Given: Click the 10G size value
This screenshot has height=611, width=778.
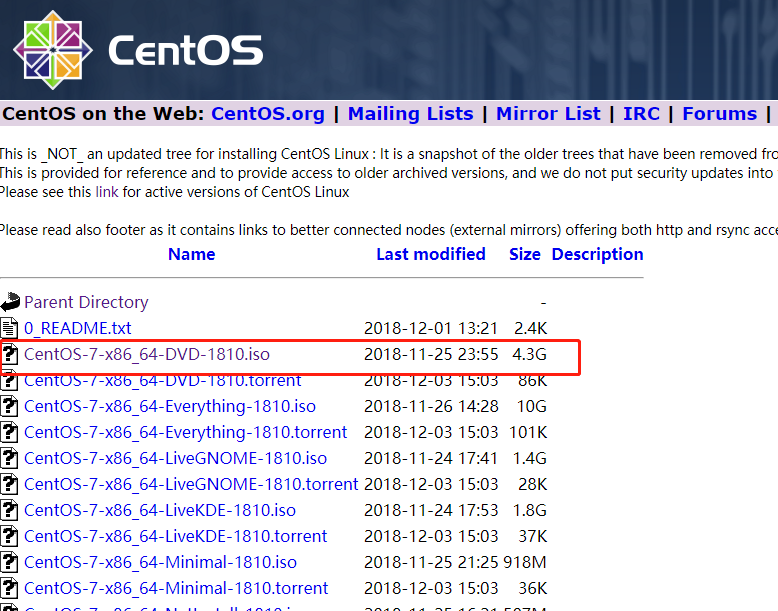Looking at the screenshot, I should point(531,406).
